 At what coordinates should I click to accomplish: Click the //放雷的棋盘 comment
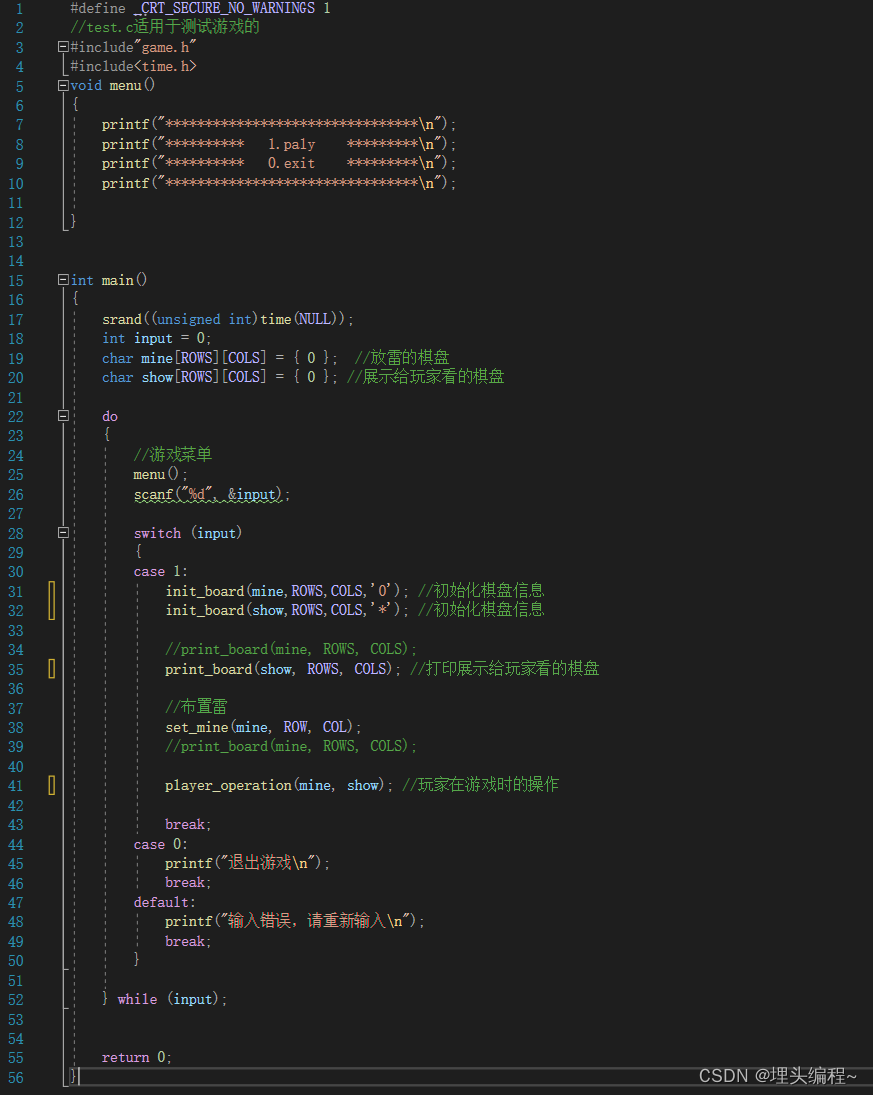[402, 358]
